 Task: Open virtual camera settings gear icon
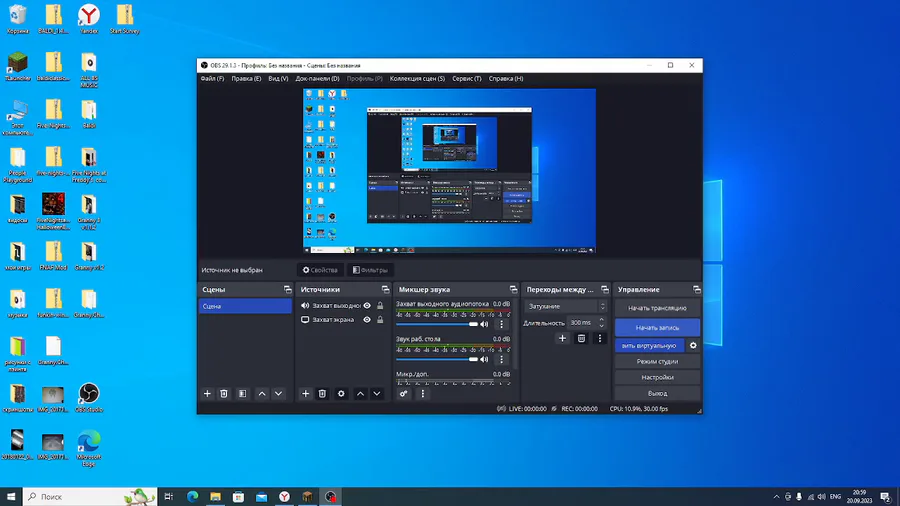(693, 345)
